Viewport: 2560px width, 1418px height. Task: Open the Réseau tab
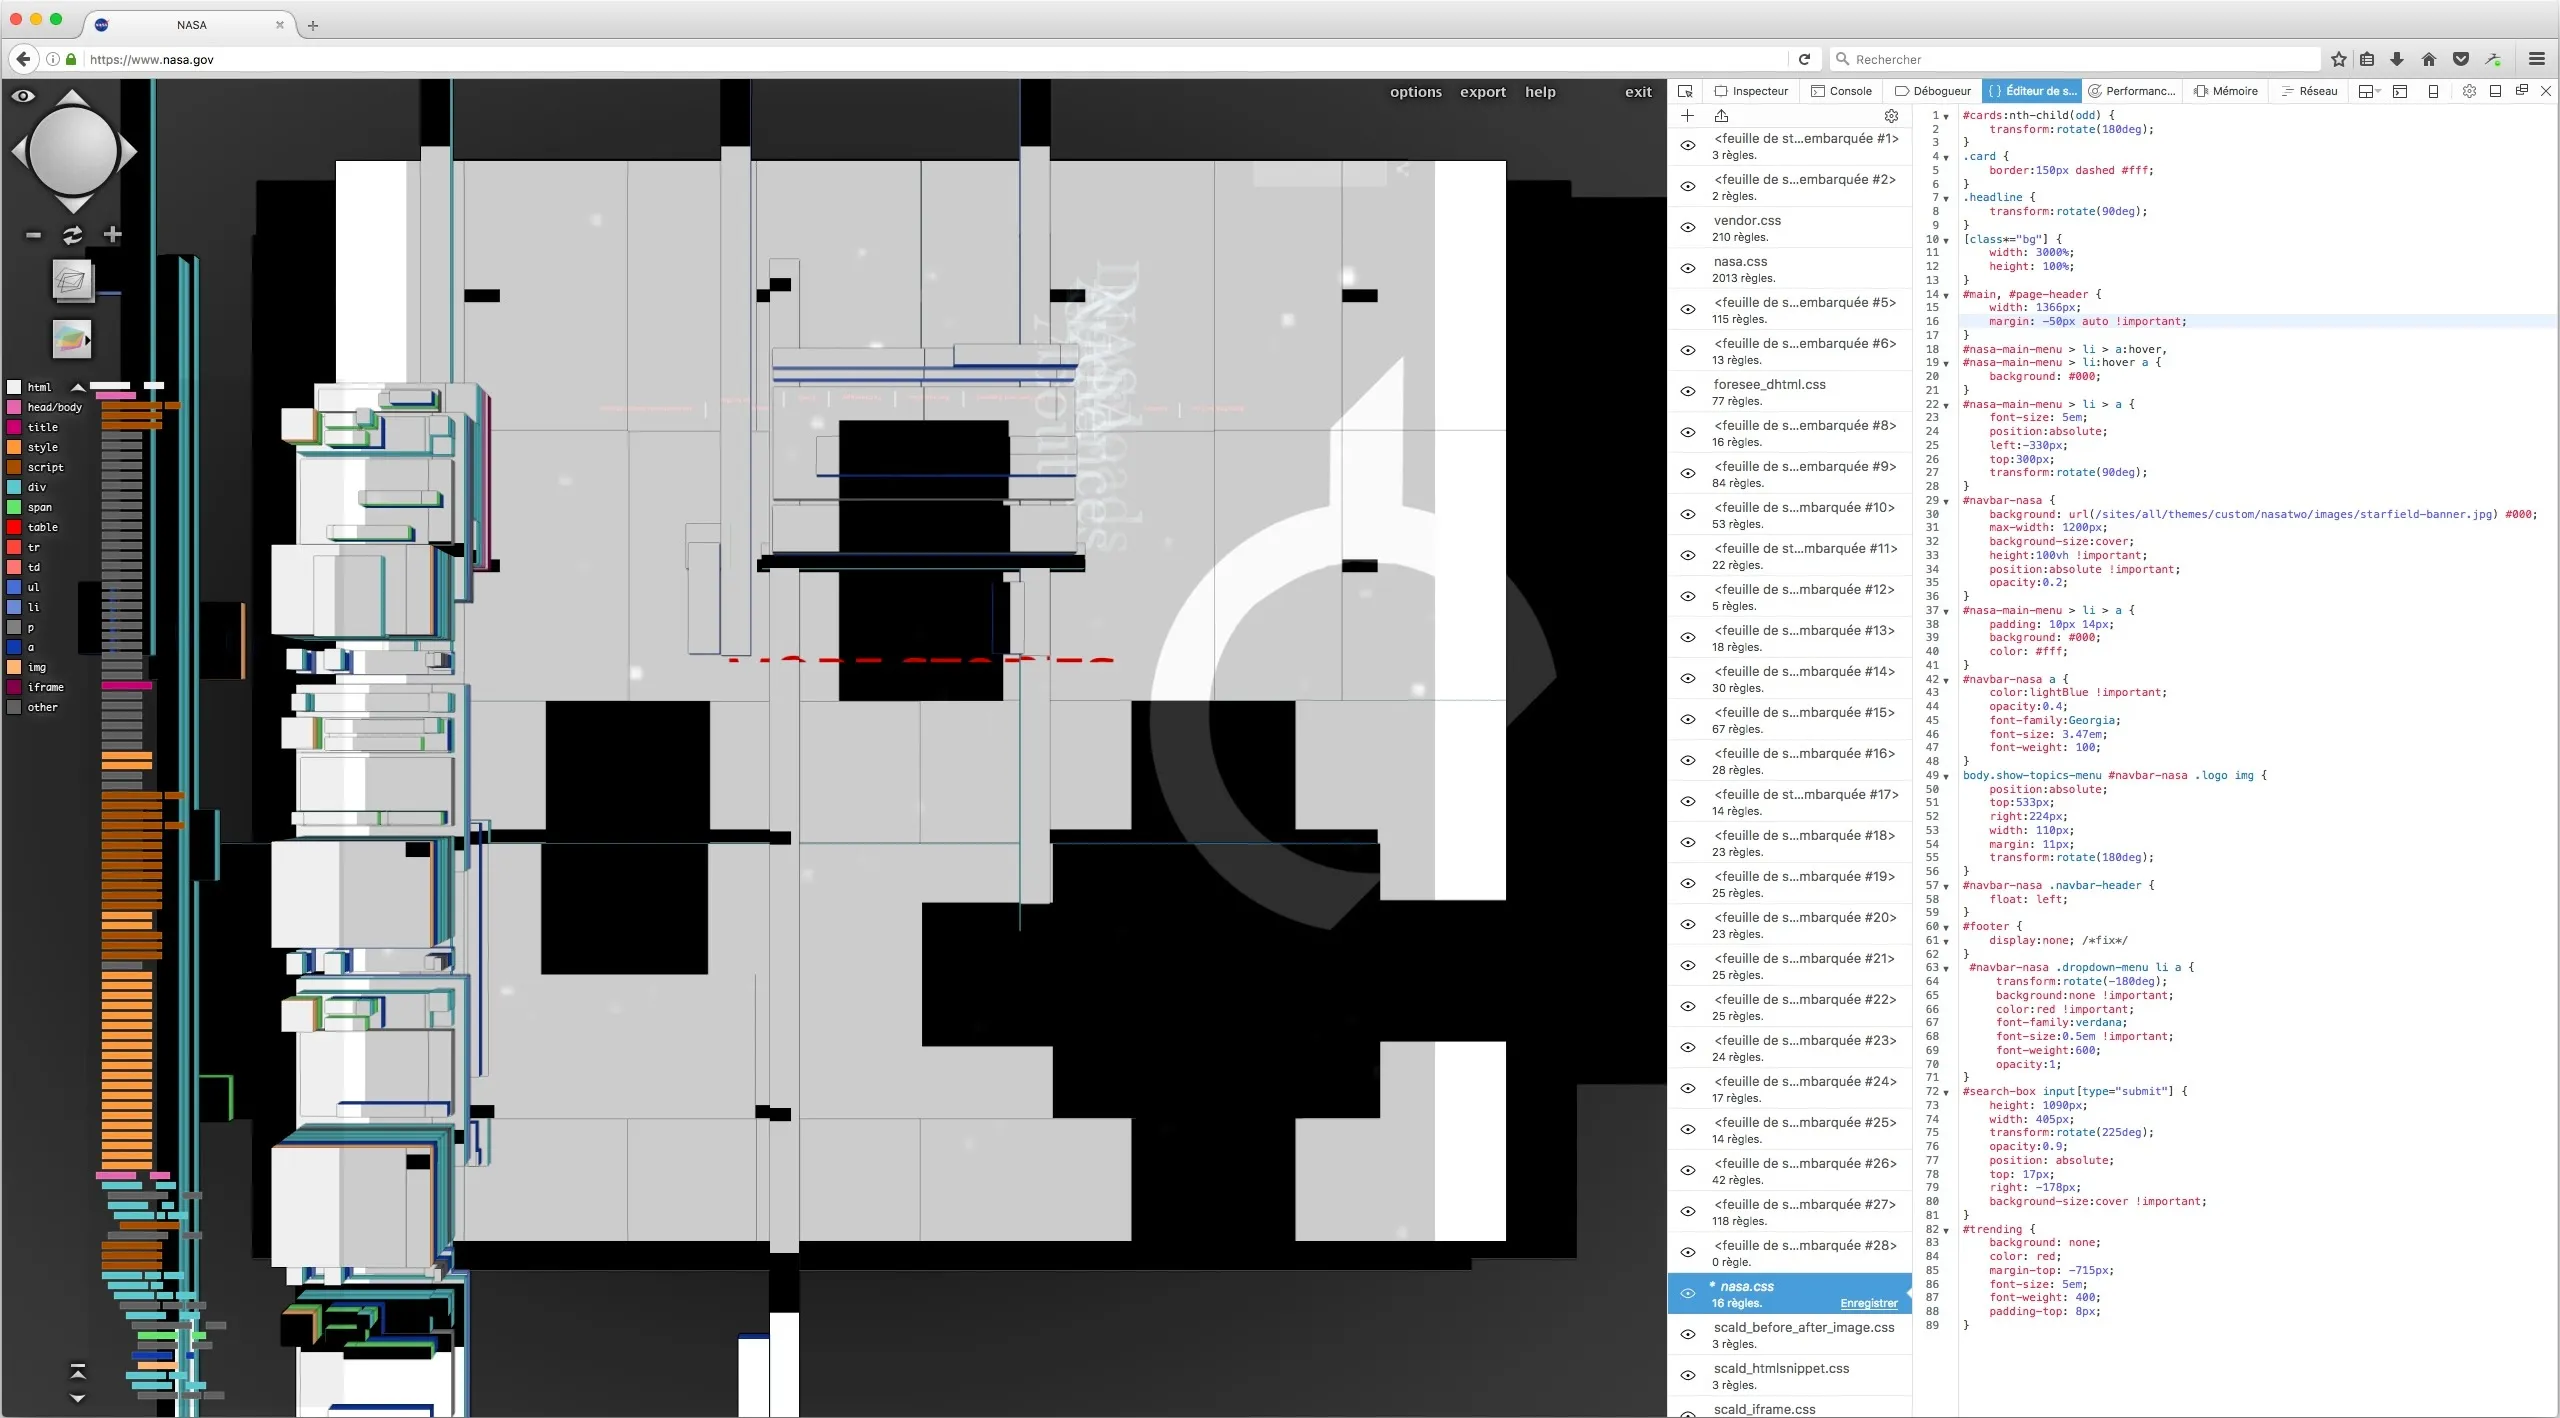pyautogui.click(x=2309, y=91)
